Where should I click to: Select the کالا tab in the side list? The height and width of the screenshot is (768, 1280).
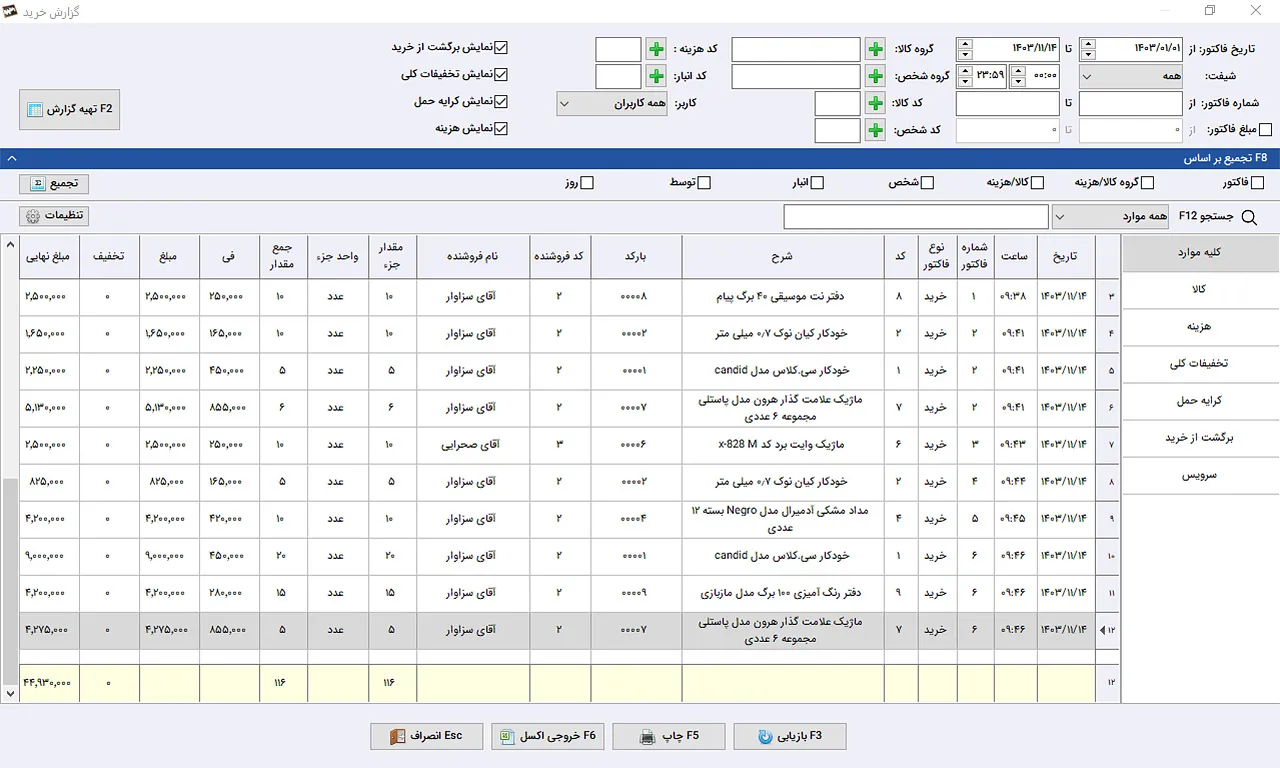(x=1200, y=289)
